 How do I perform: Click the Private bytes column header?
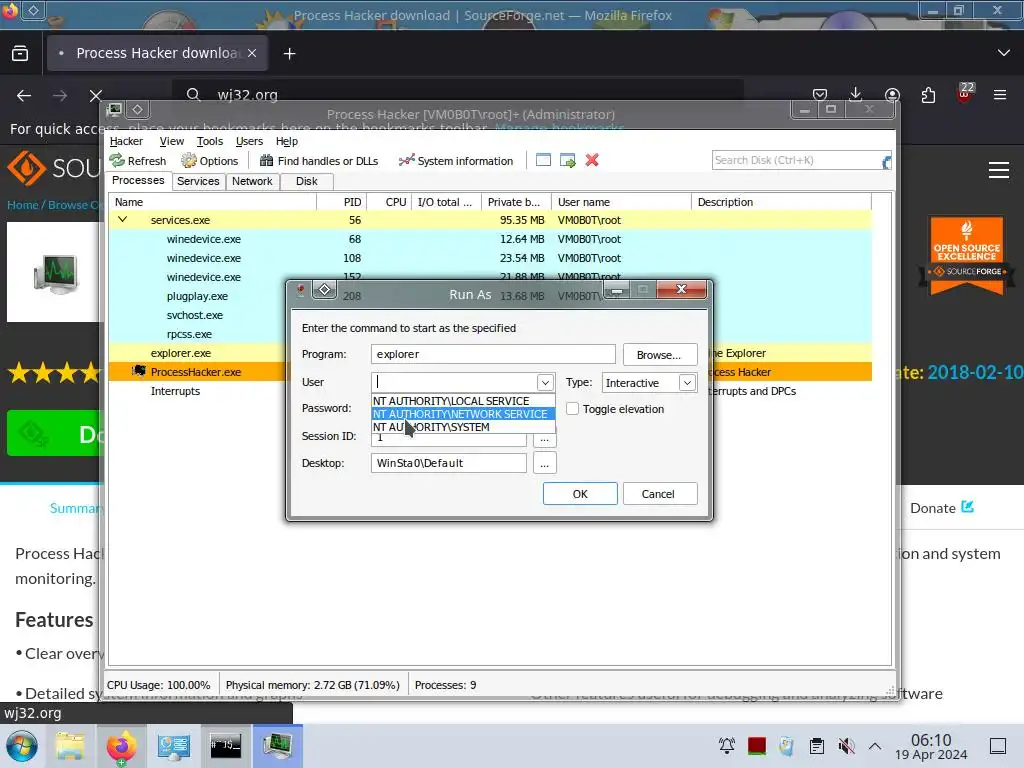tap(516, 202)
